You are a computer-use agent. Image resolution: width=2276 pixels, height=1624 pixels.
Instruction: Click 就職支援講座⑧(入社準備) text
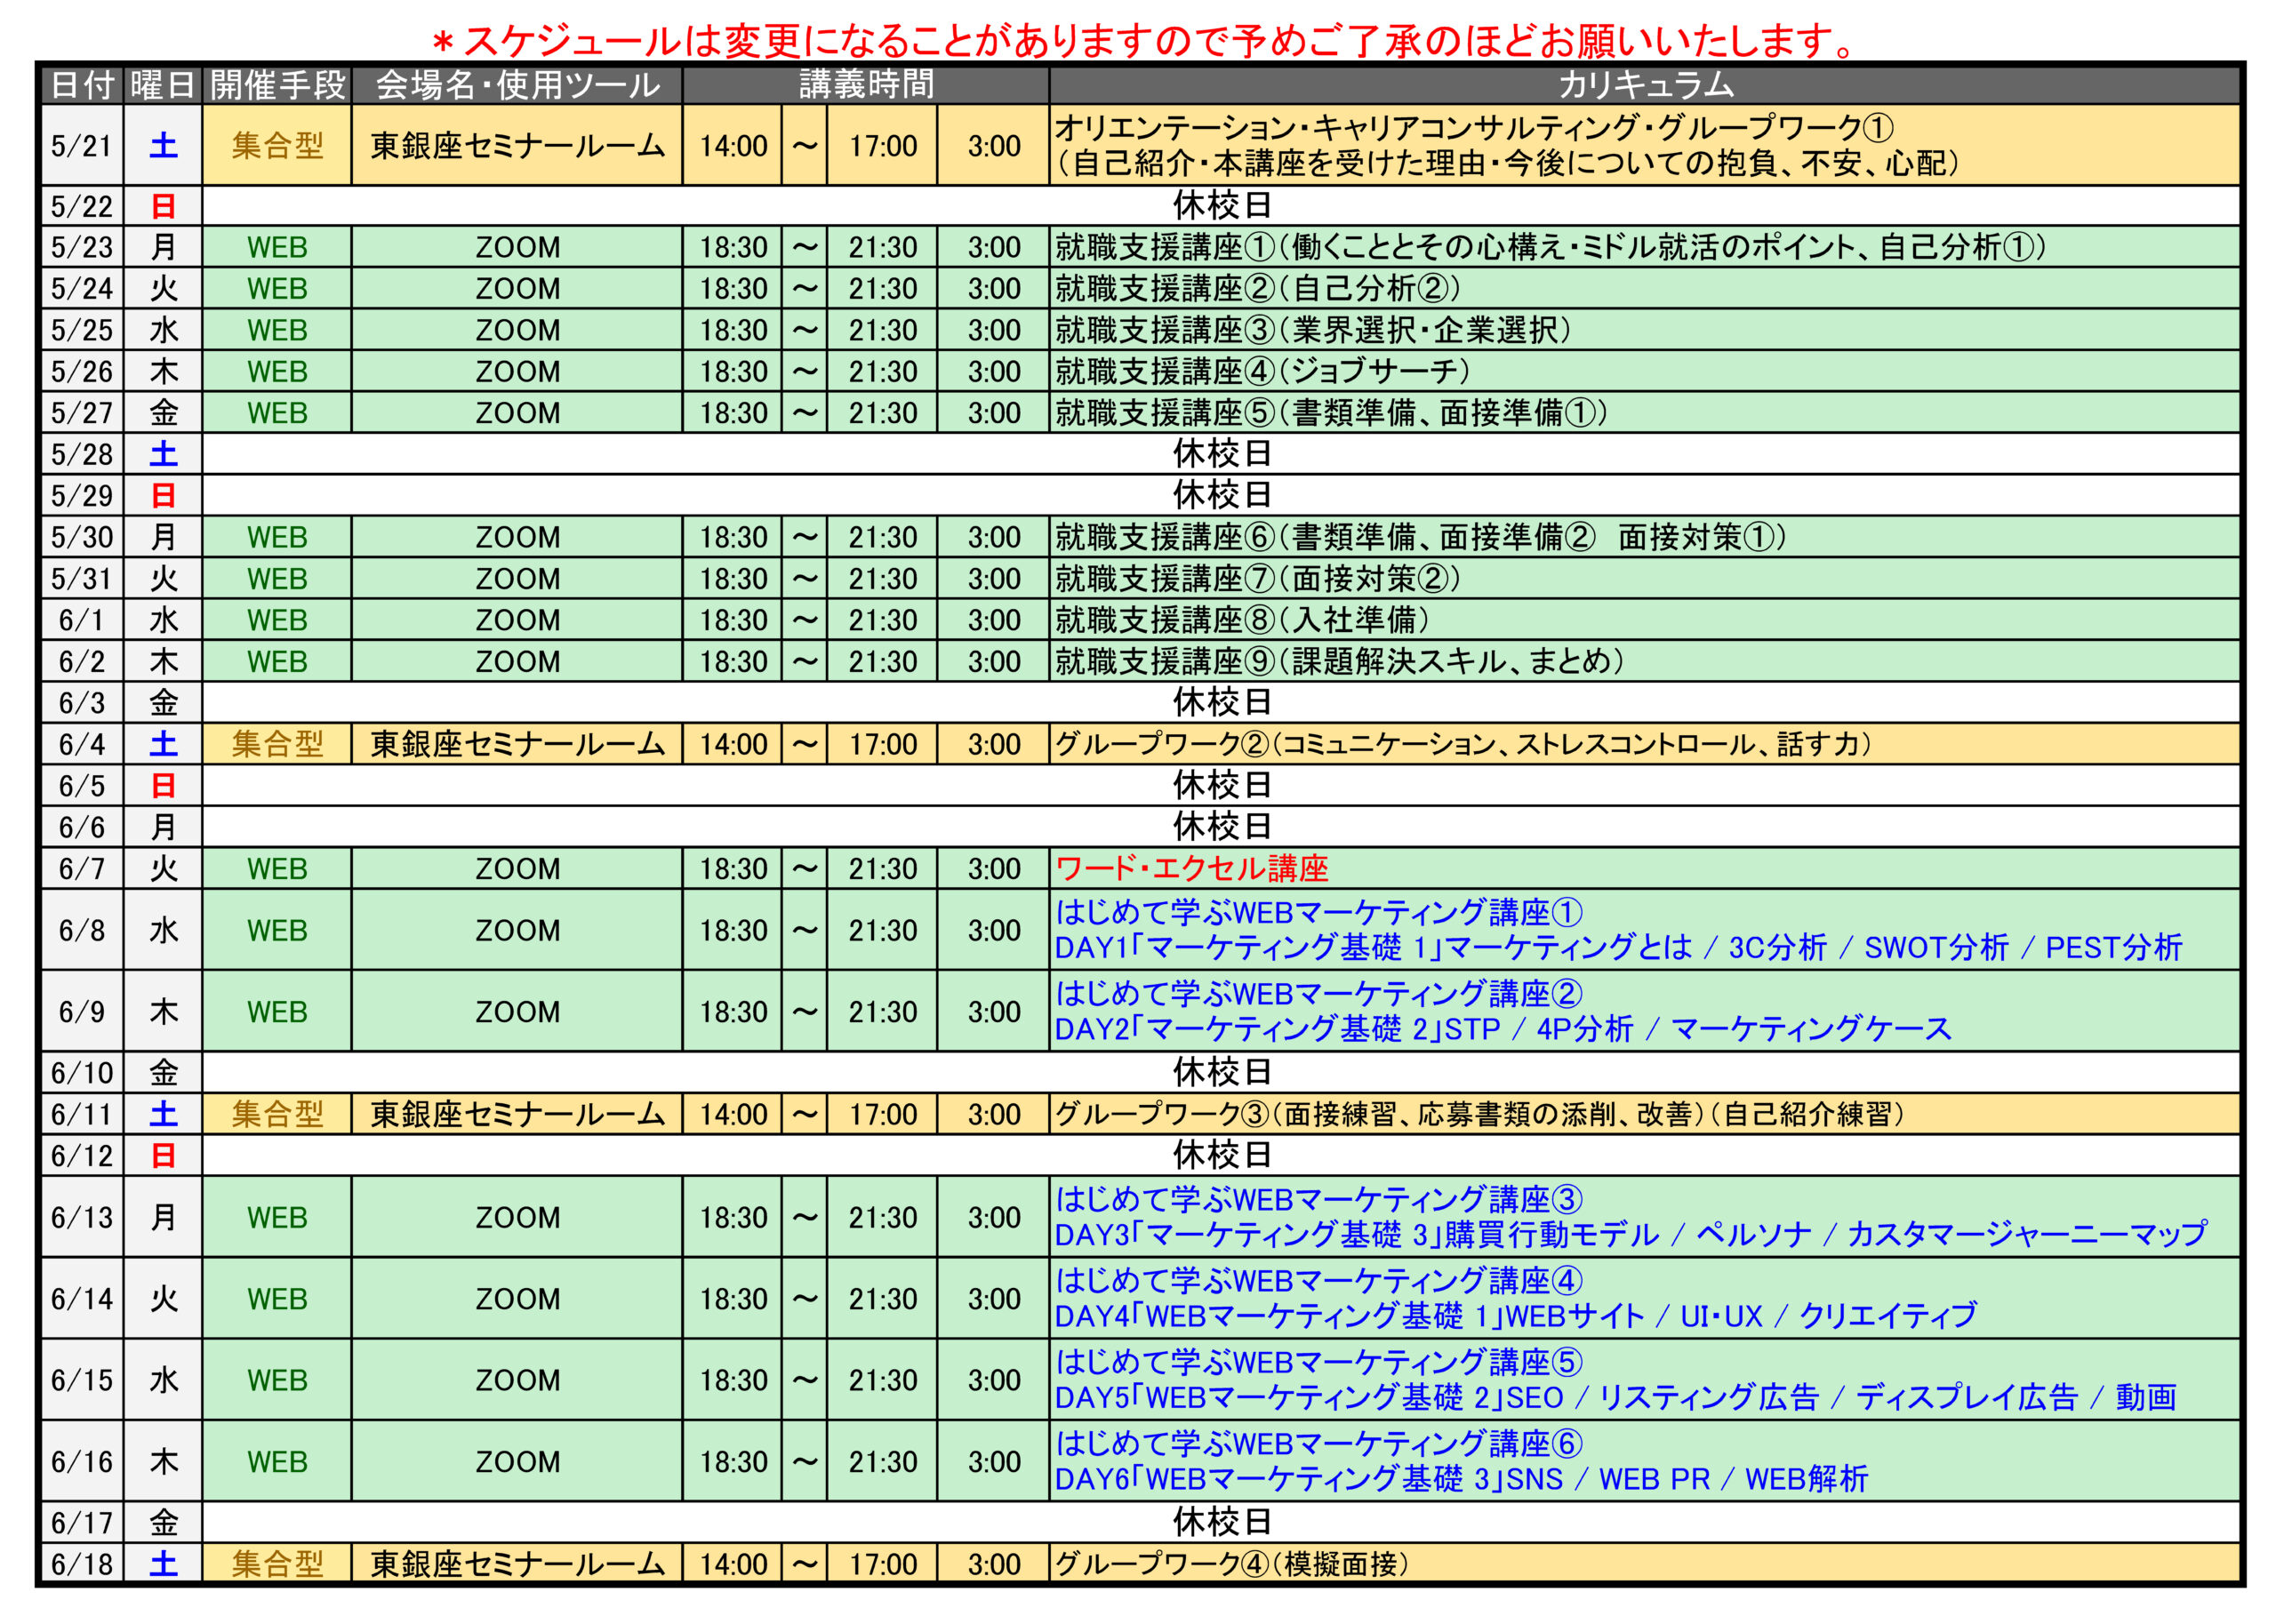click(1242, 620)
